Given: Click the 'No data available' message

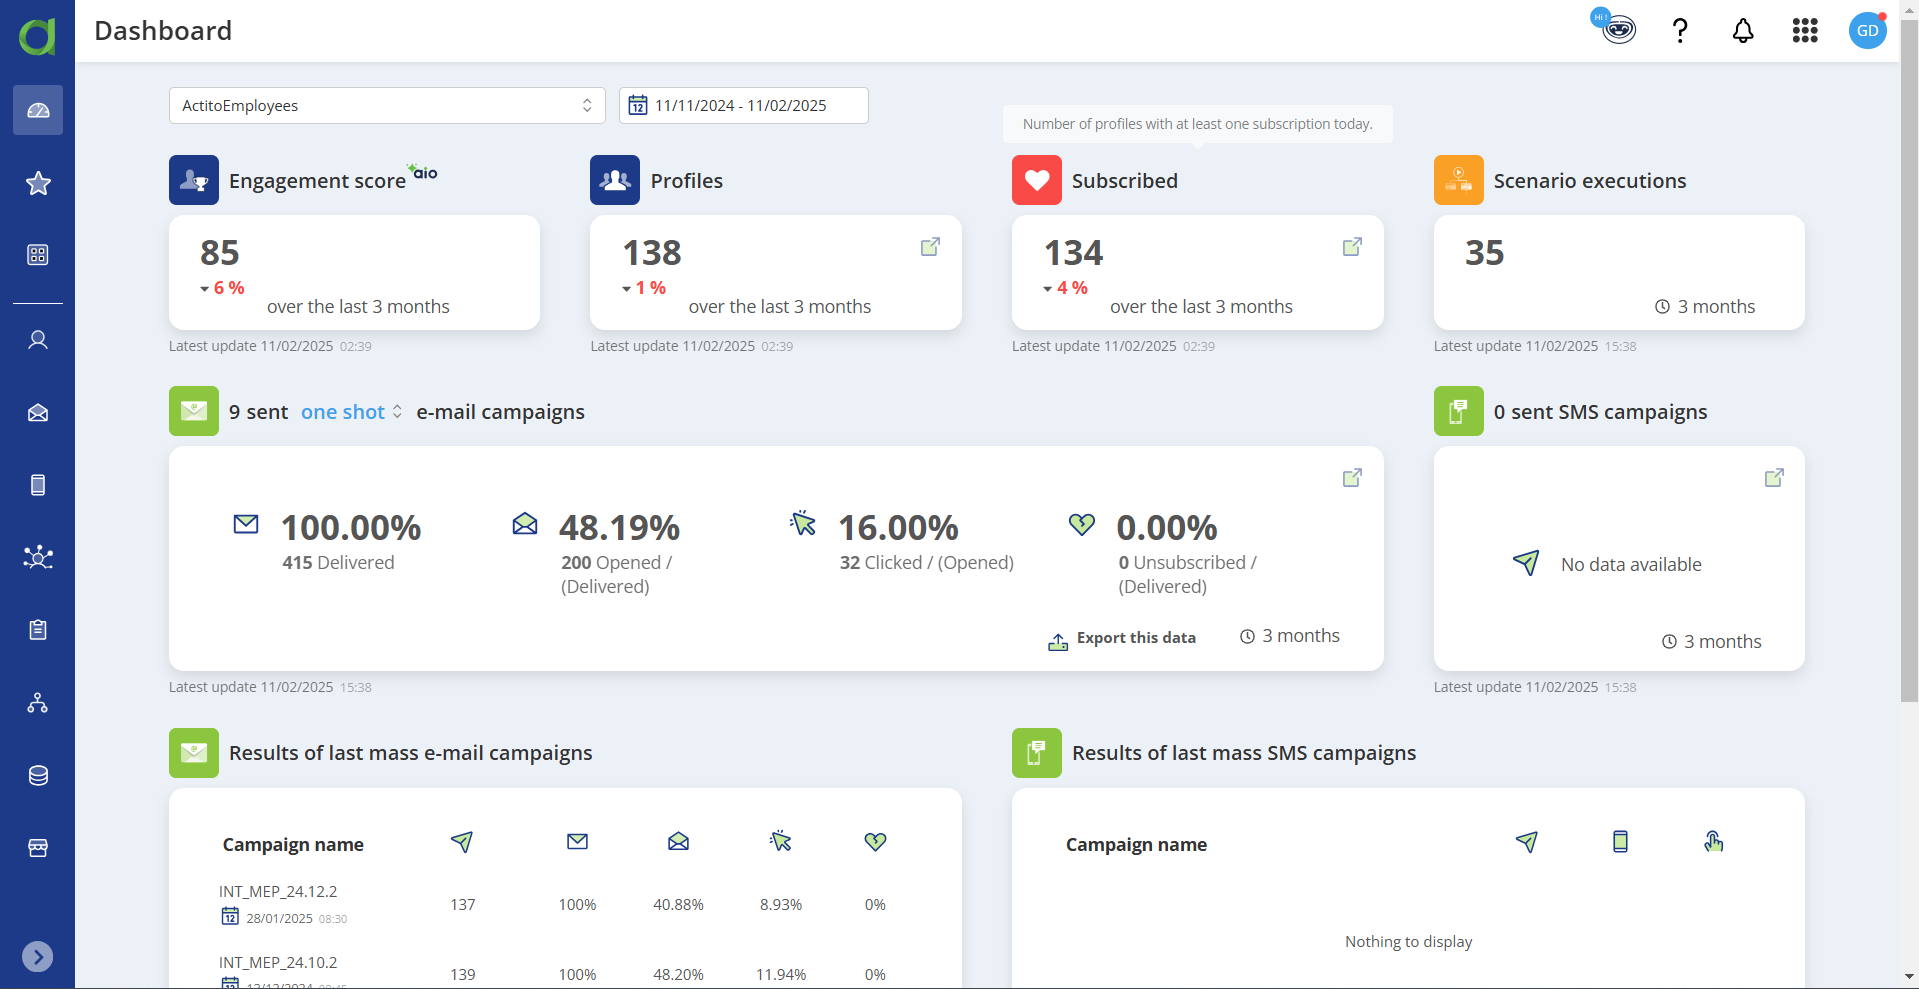Looking at the screenshot, I should (1631, 565).
